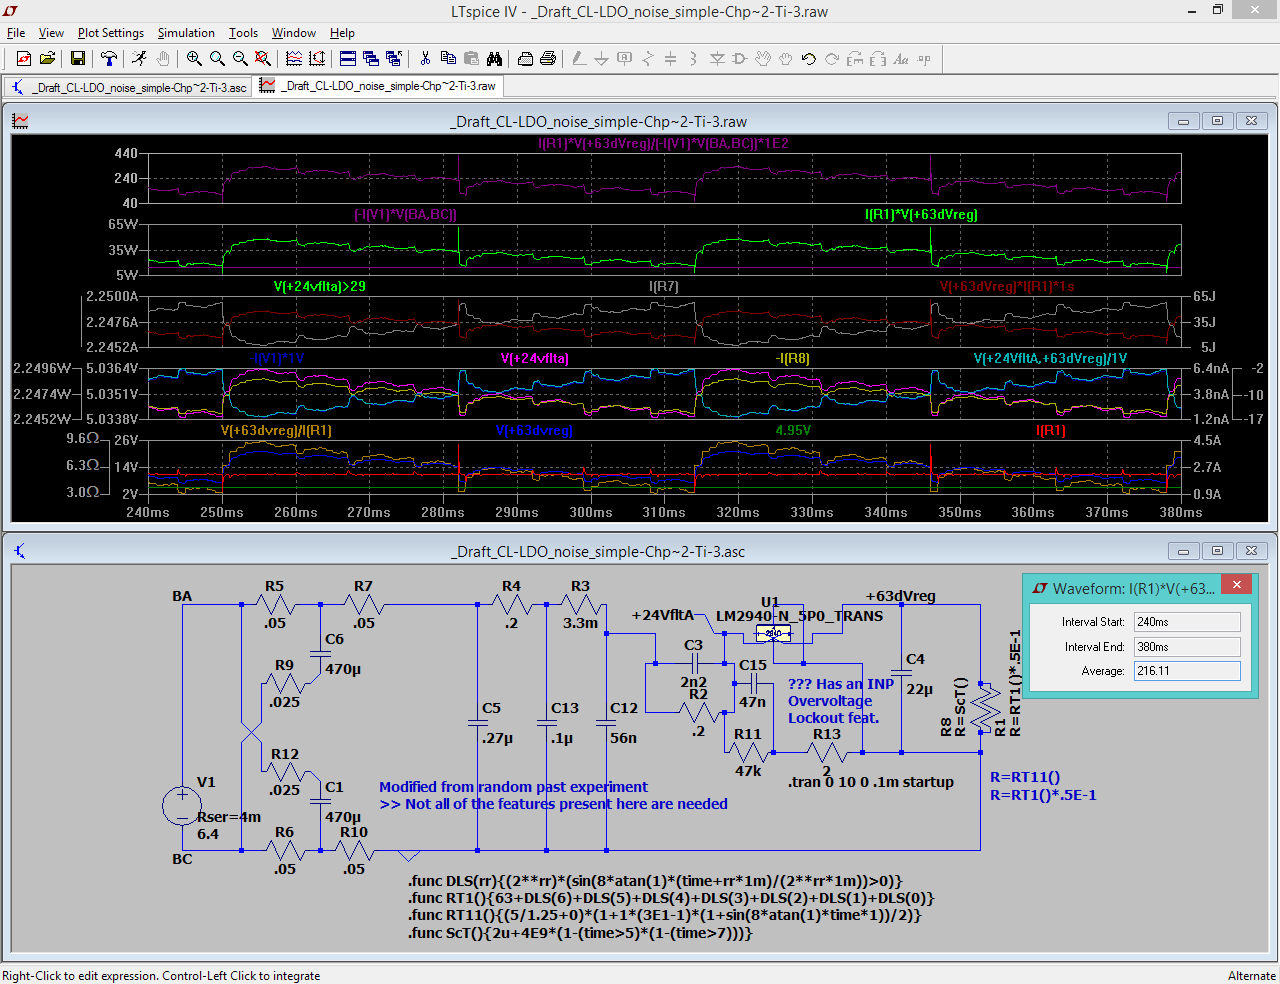Image resolution: width=1280 pixels, height=984 pixels.
Task: Open the File menu
Action: tap(16, 33)
